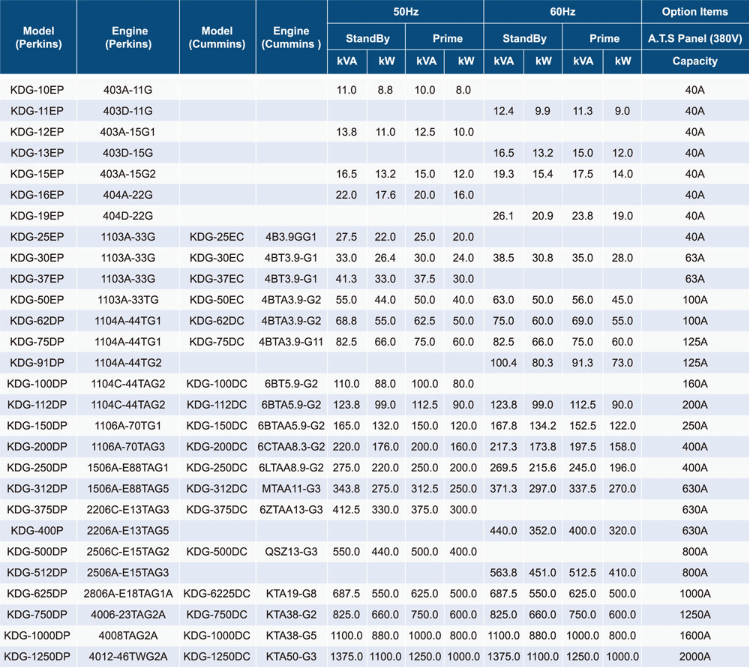
Task: Select model cell KDG-512DP
Action: coord(37,573)
